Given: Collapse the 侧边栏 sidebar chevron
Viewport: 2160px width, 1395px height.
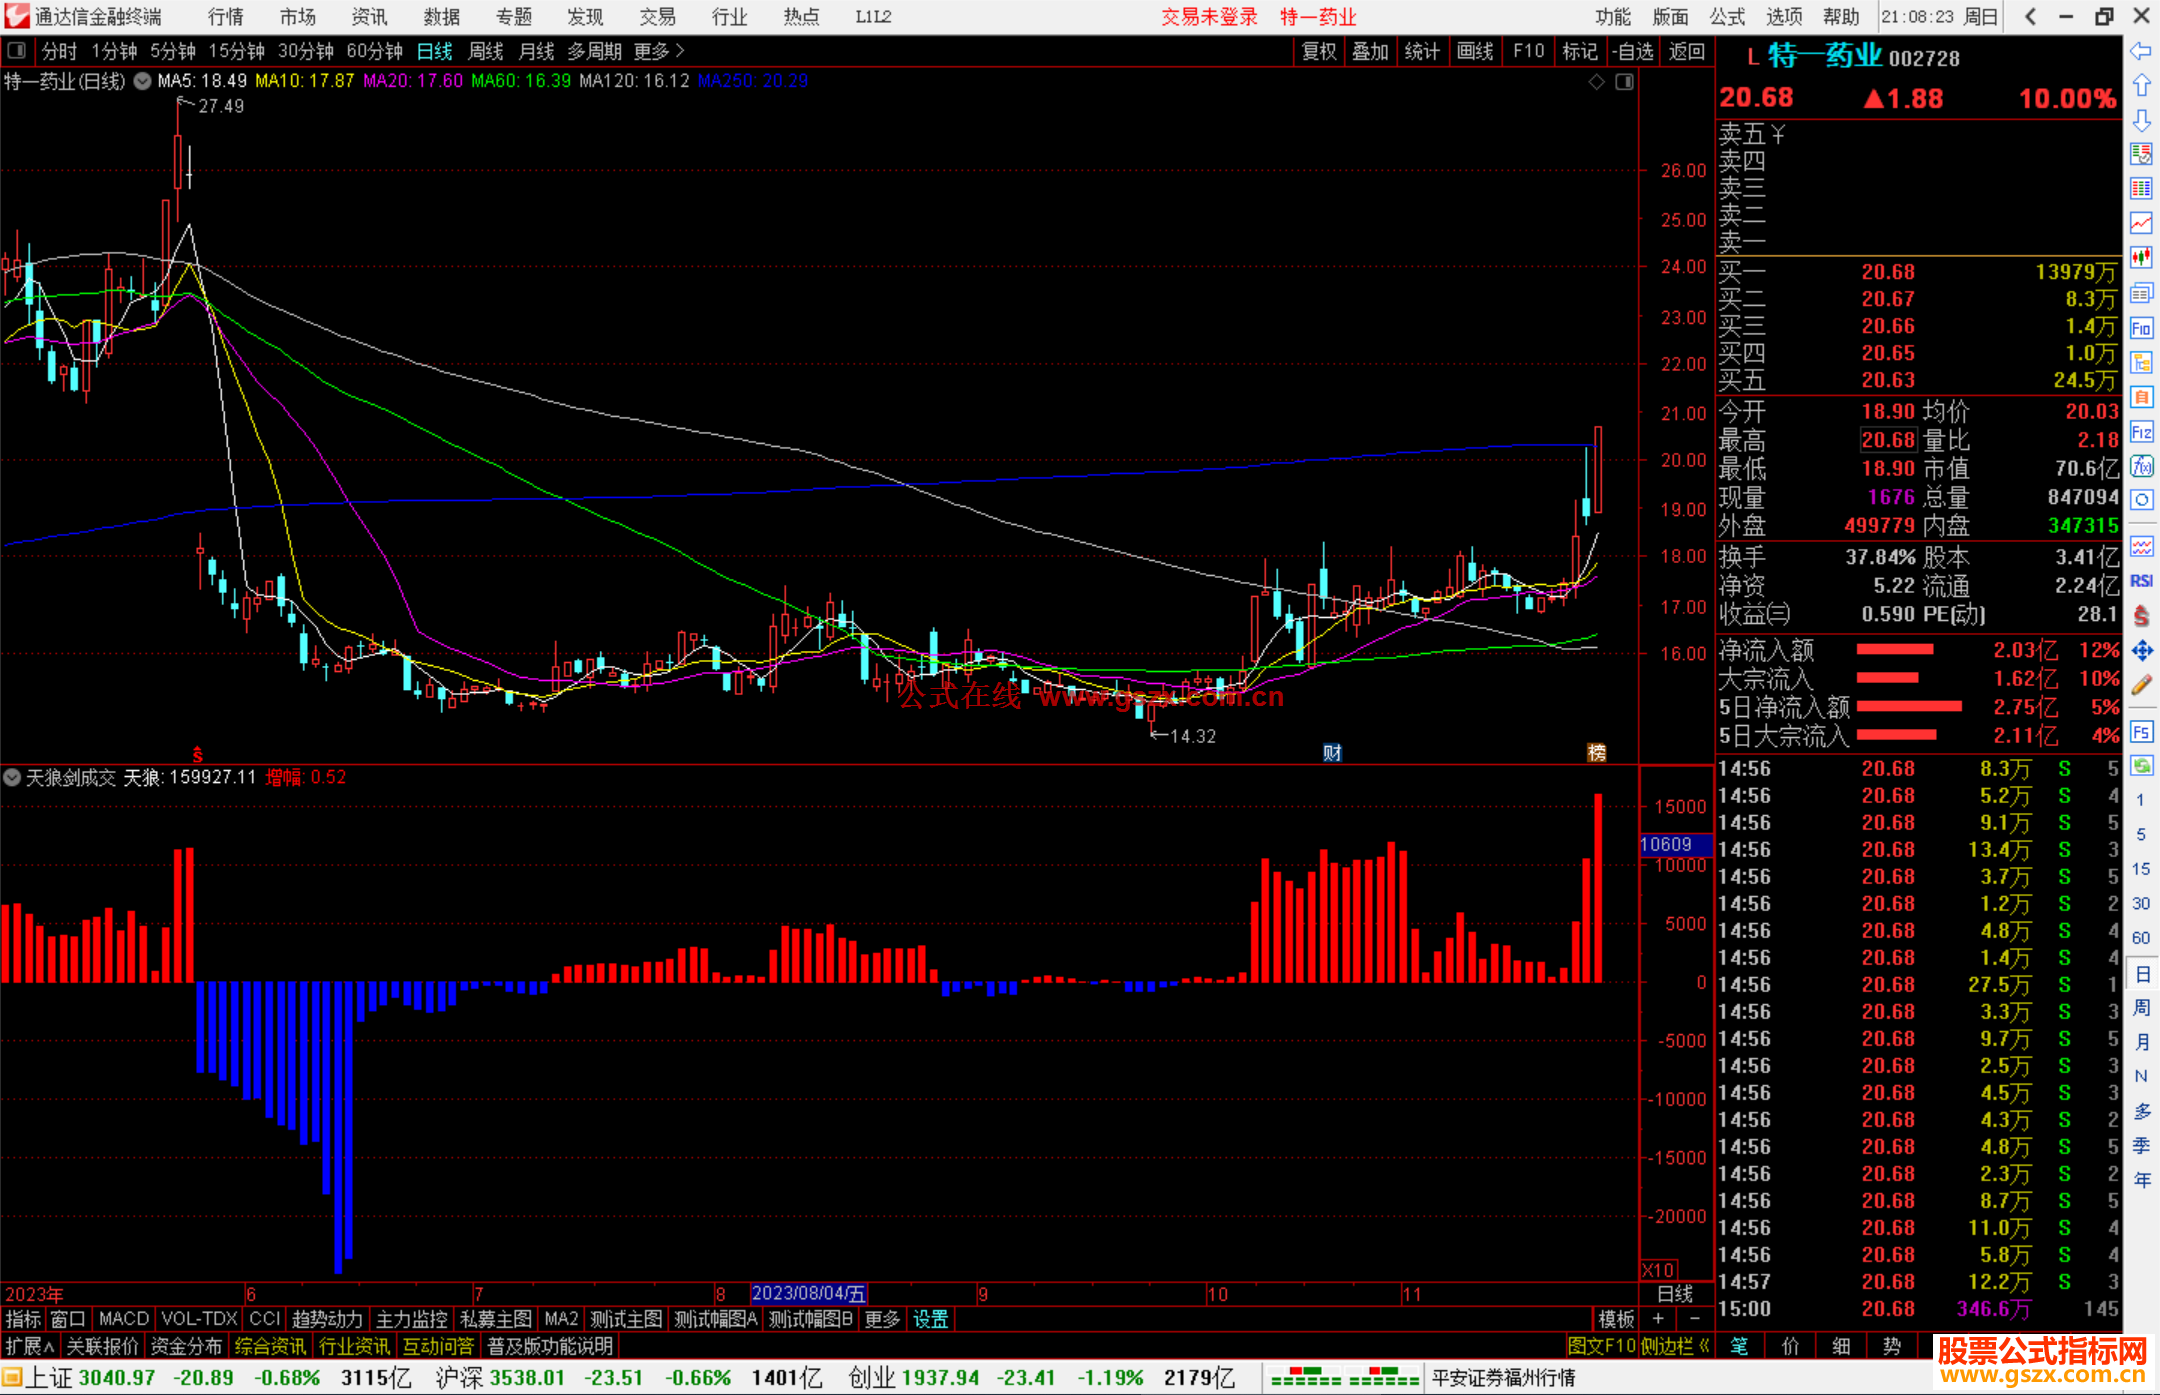Looking at the screenshot, I should pyautogui.click(x=1704, y=1346).
